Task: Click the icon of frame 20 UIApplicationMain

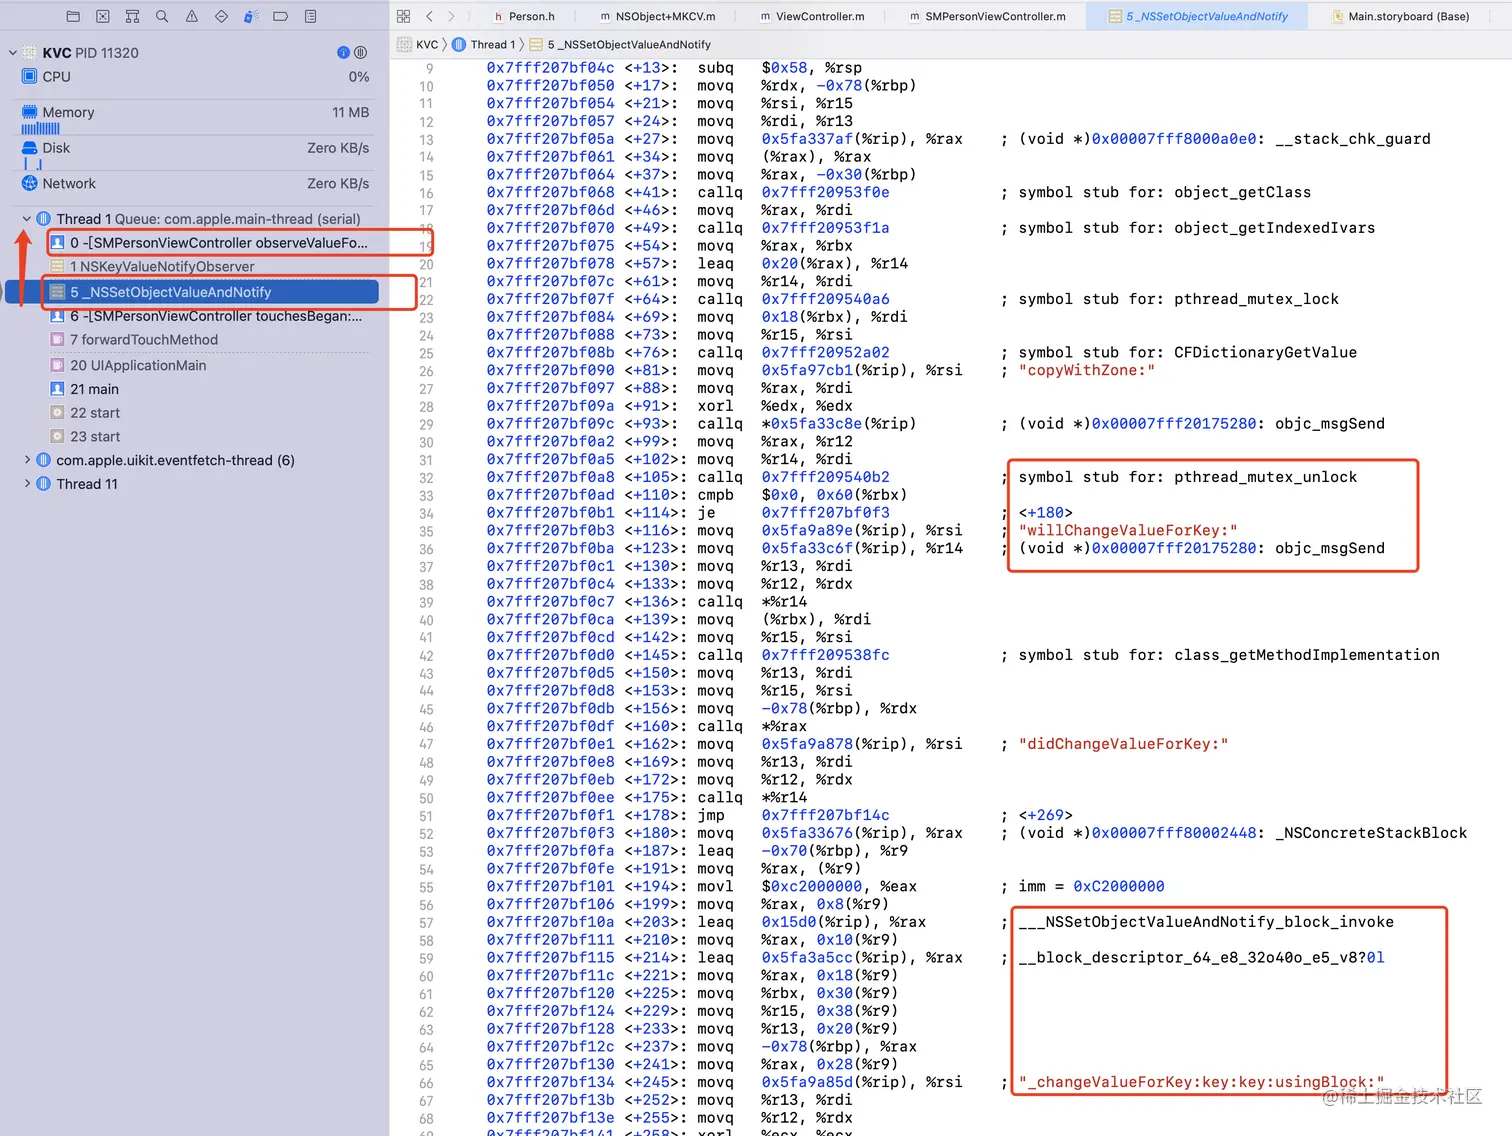Action: 57,365
